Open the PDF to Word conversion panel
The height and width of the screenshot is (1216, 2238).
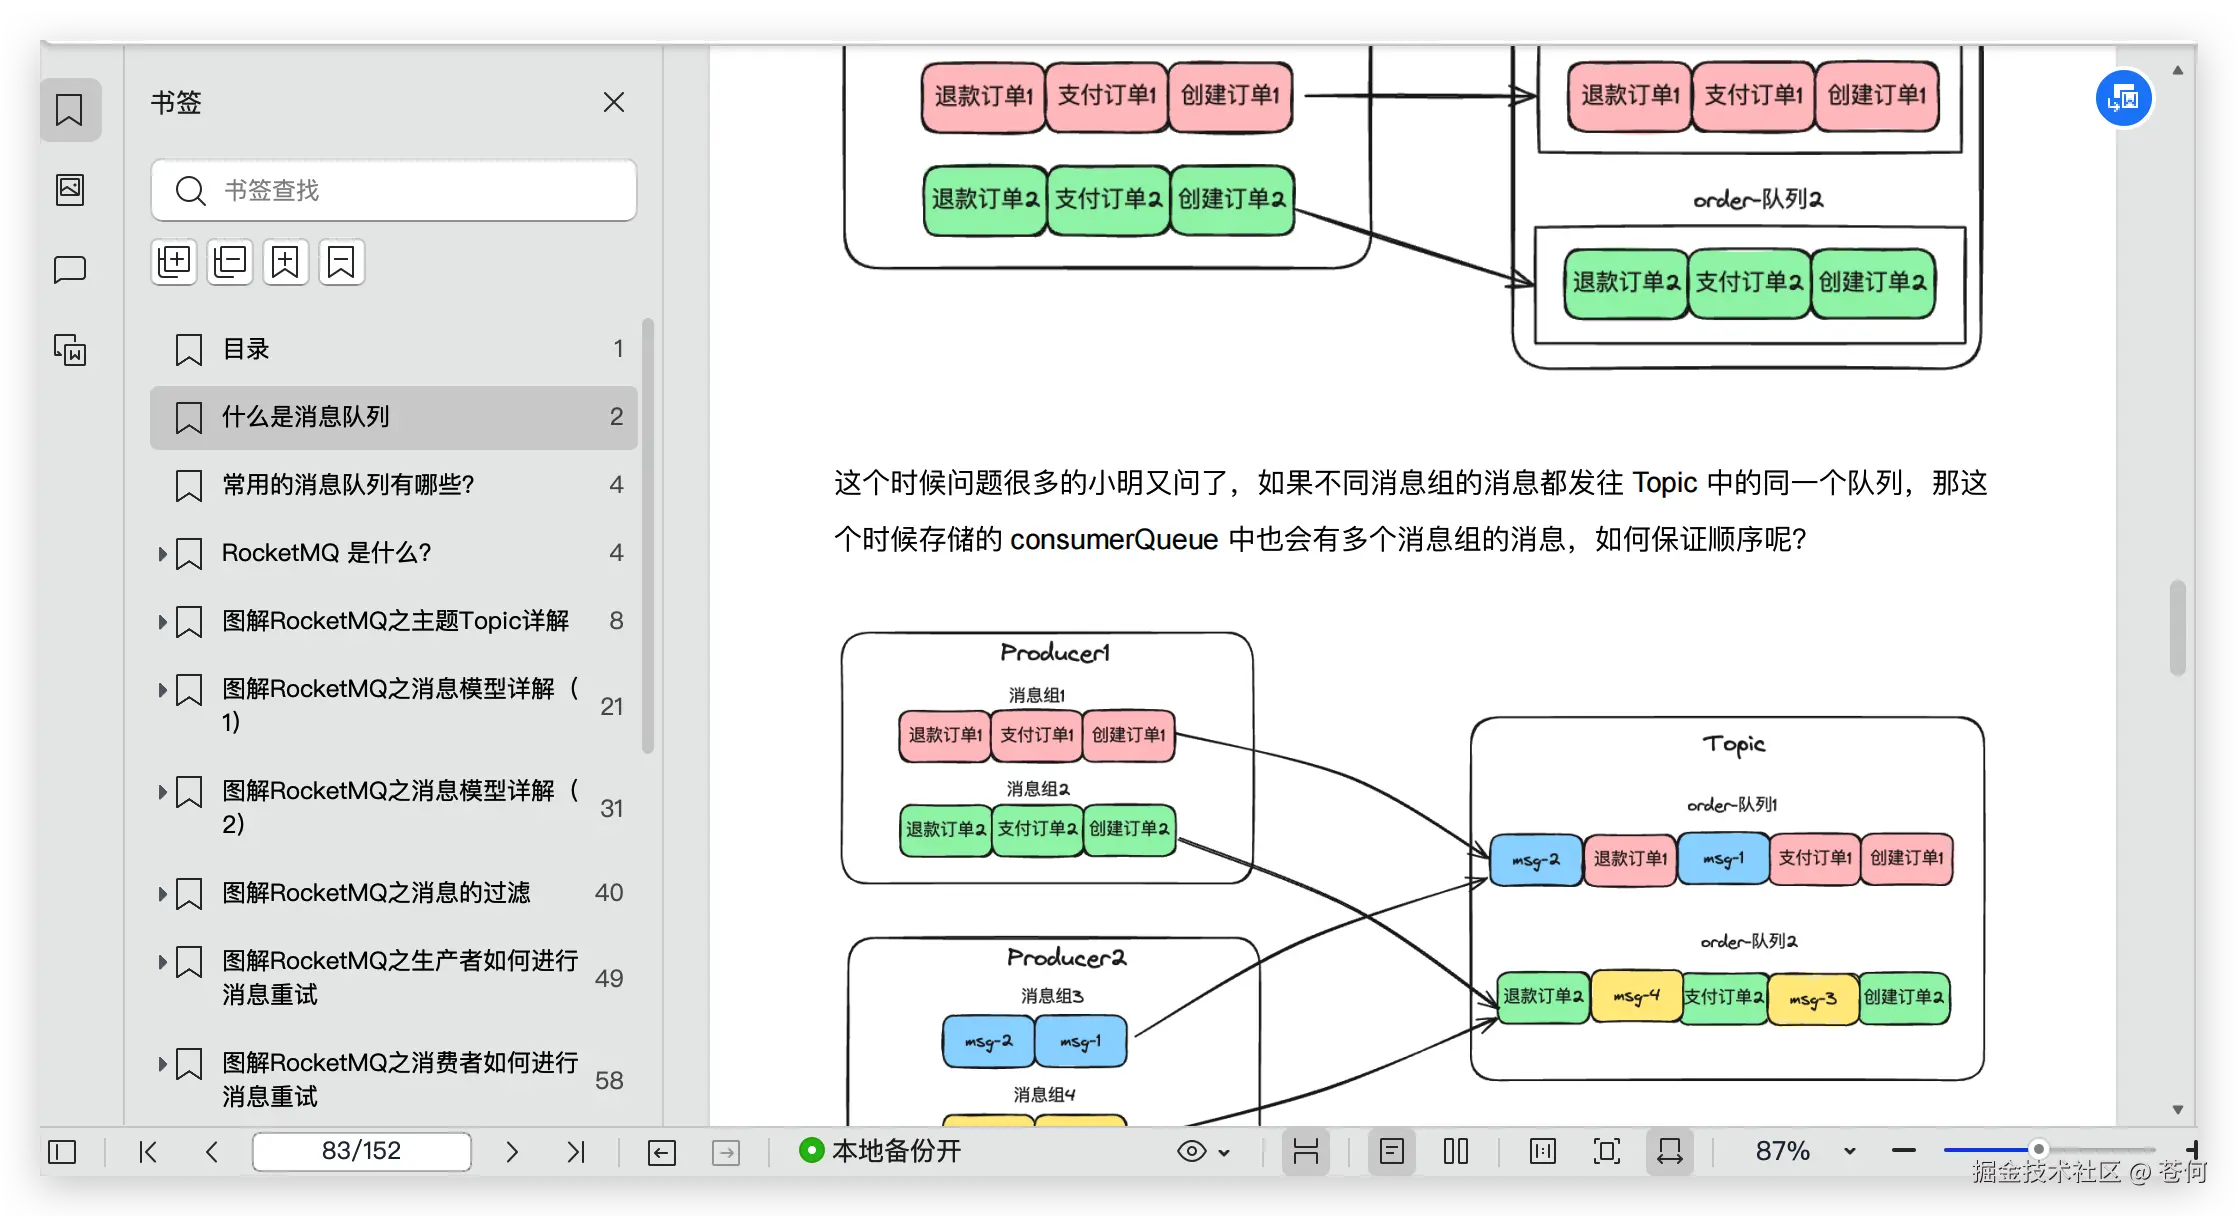(70, 350)
